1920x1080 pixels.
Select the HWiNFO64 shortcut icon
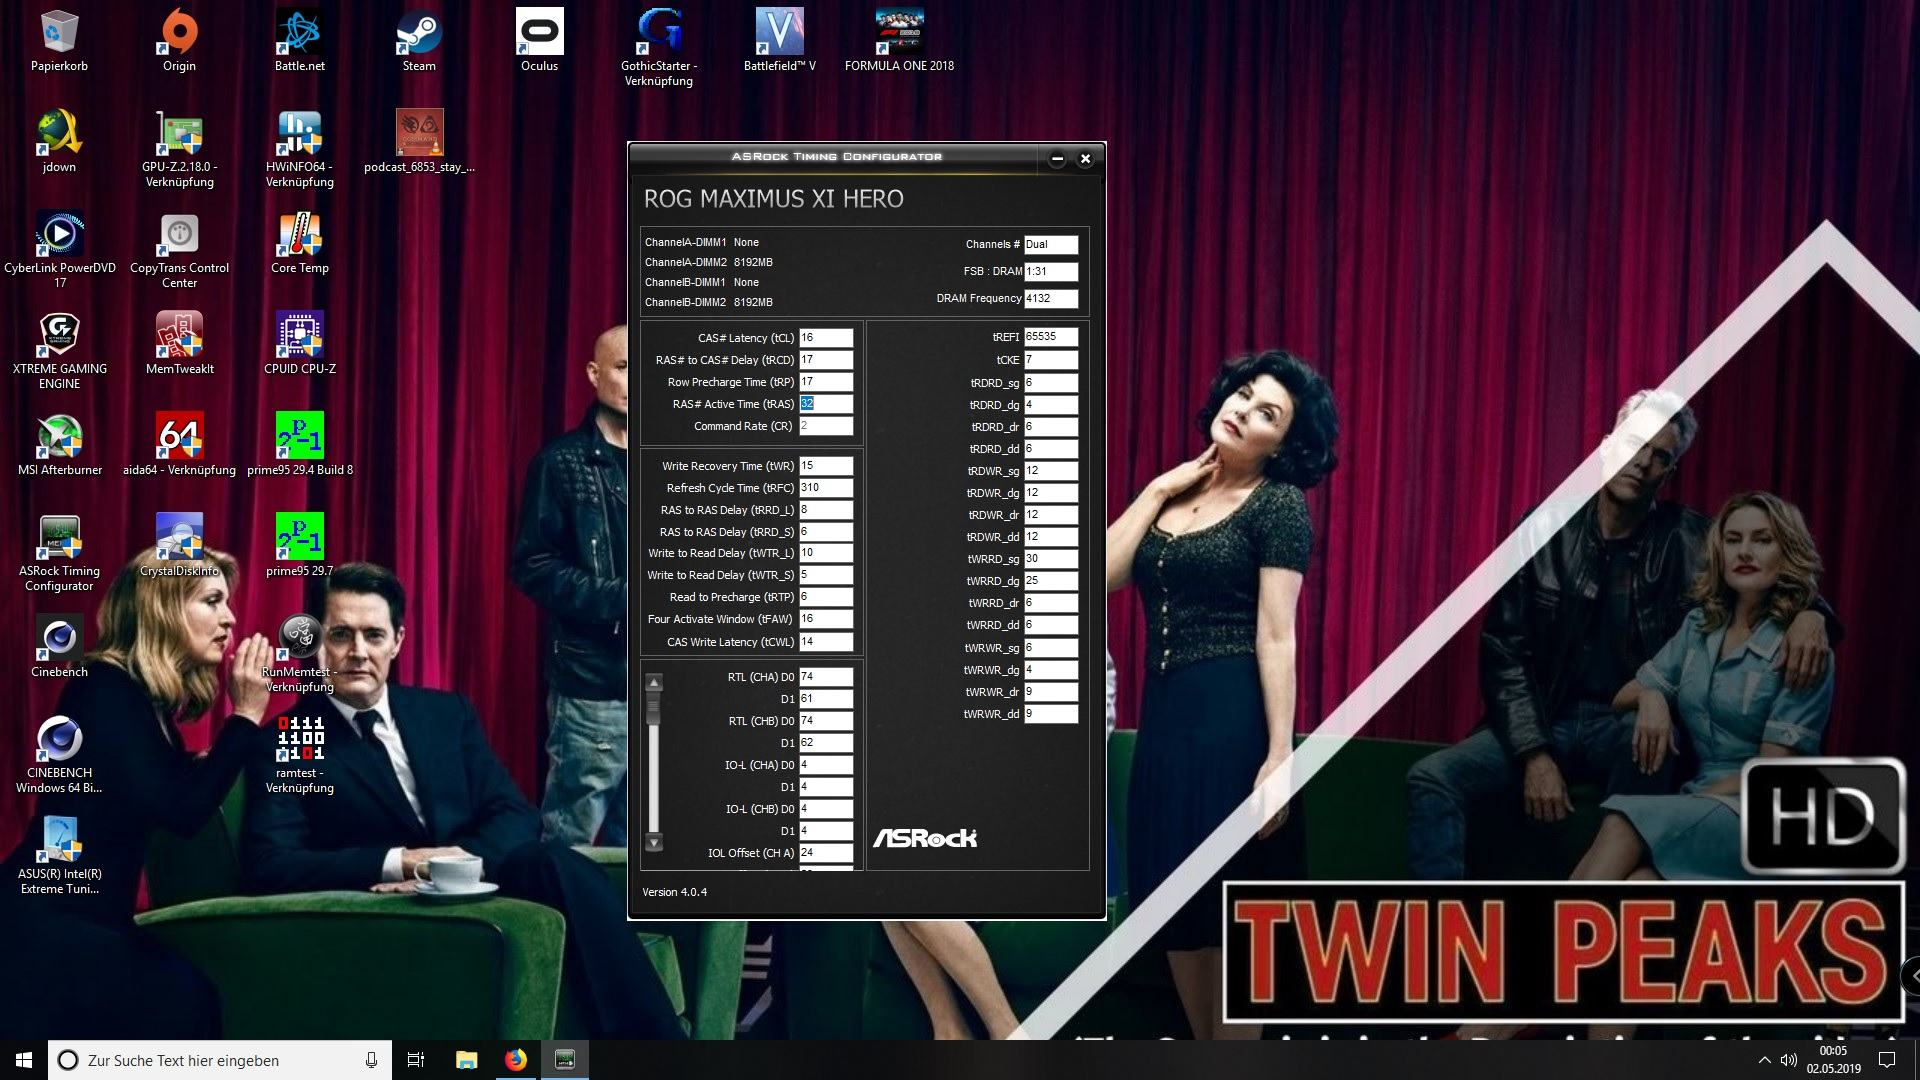[300, 149]
